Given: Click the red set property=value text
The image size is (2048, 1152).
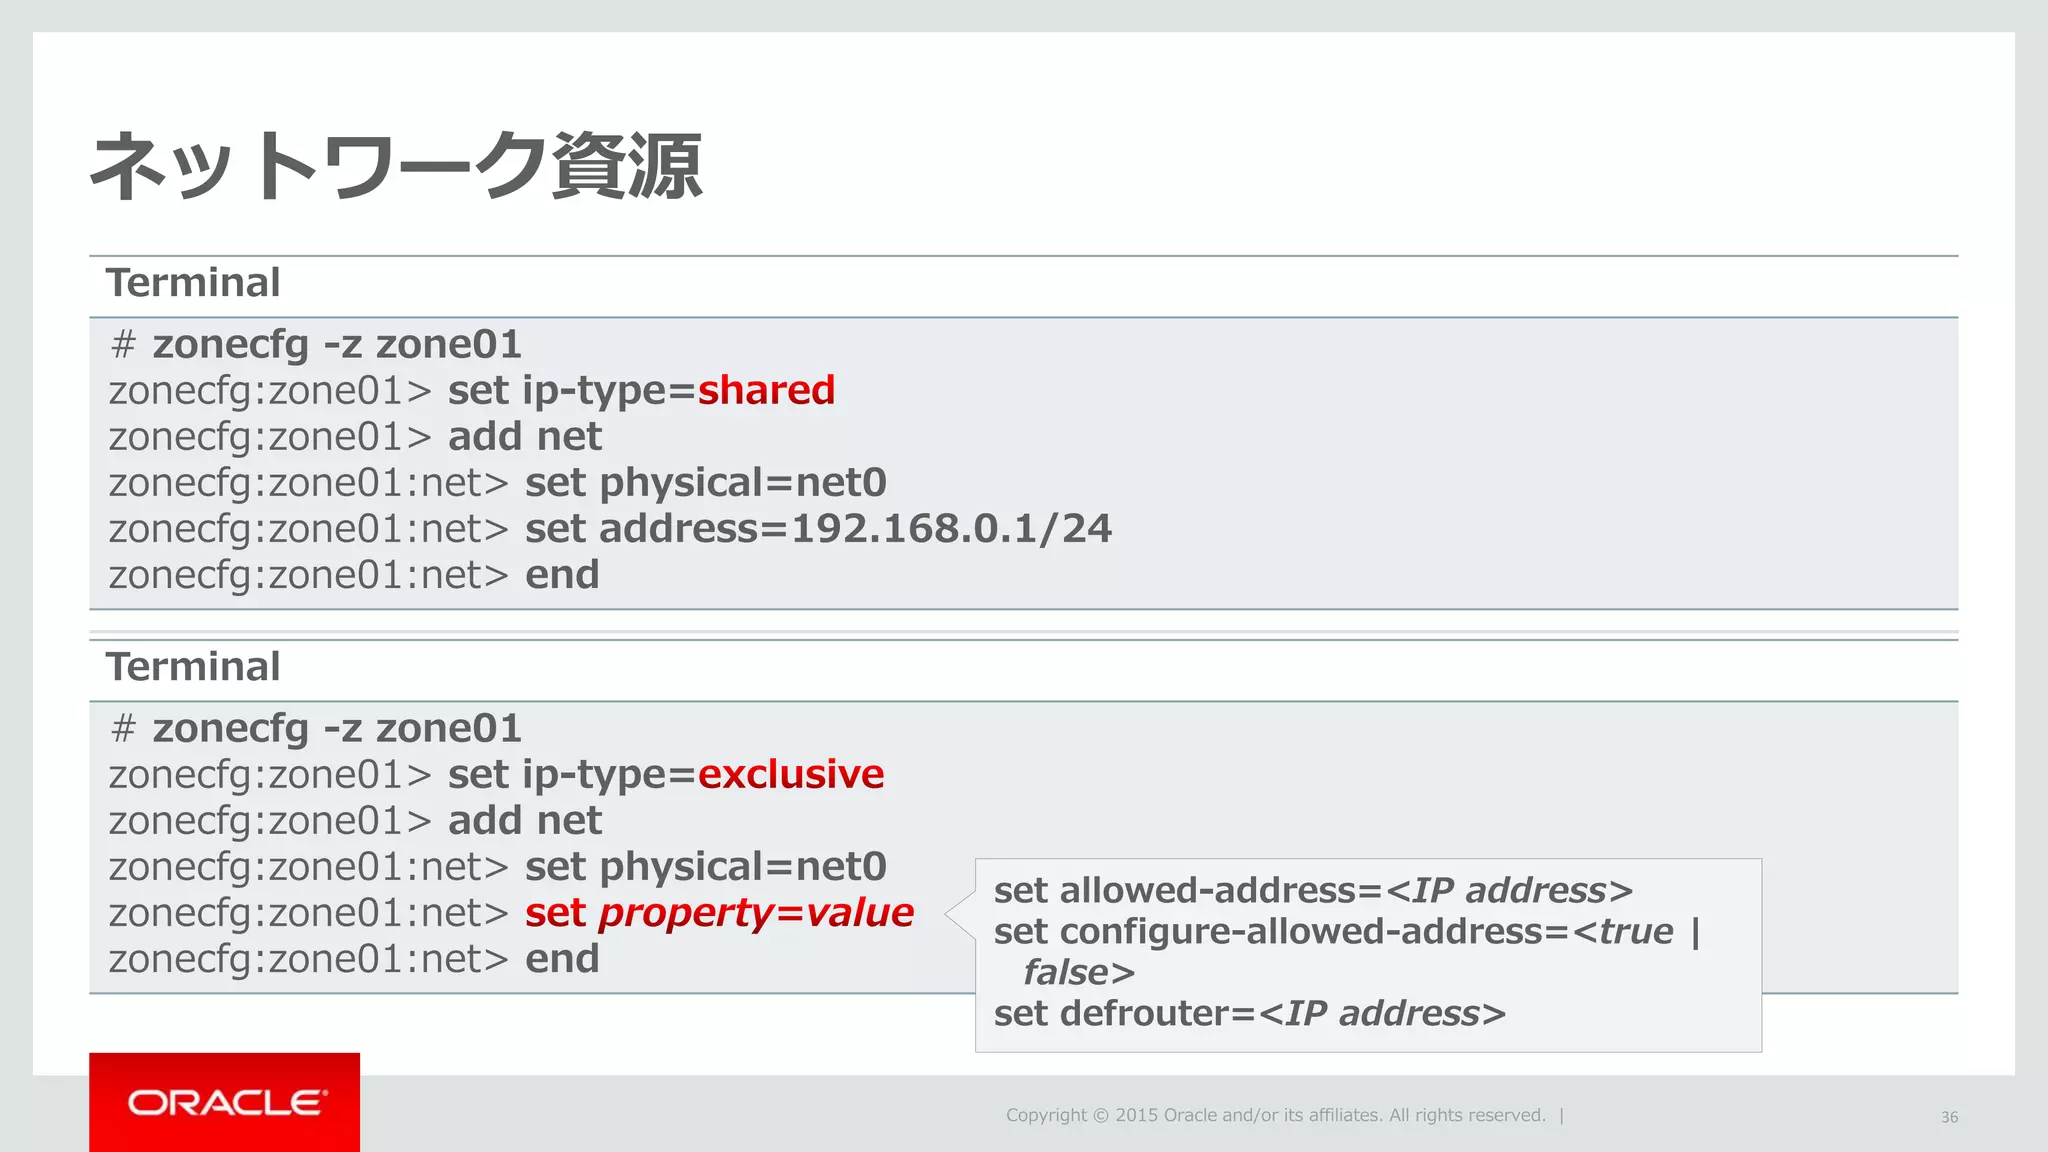Looking at the screenshot, I should click(x=719, y=914).
